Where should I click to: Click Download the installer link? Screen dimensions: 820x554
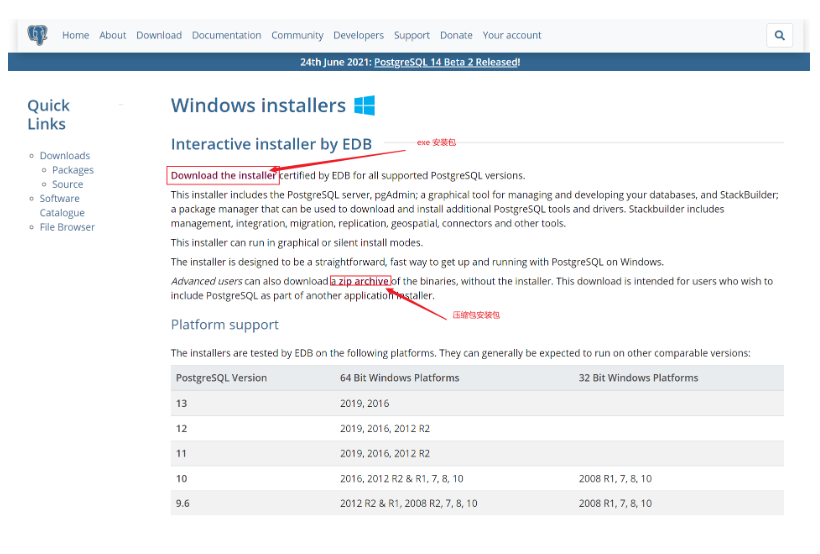(223, 175)
